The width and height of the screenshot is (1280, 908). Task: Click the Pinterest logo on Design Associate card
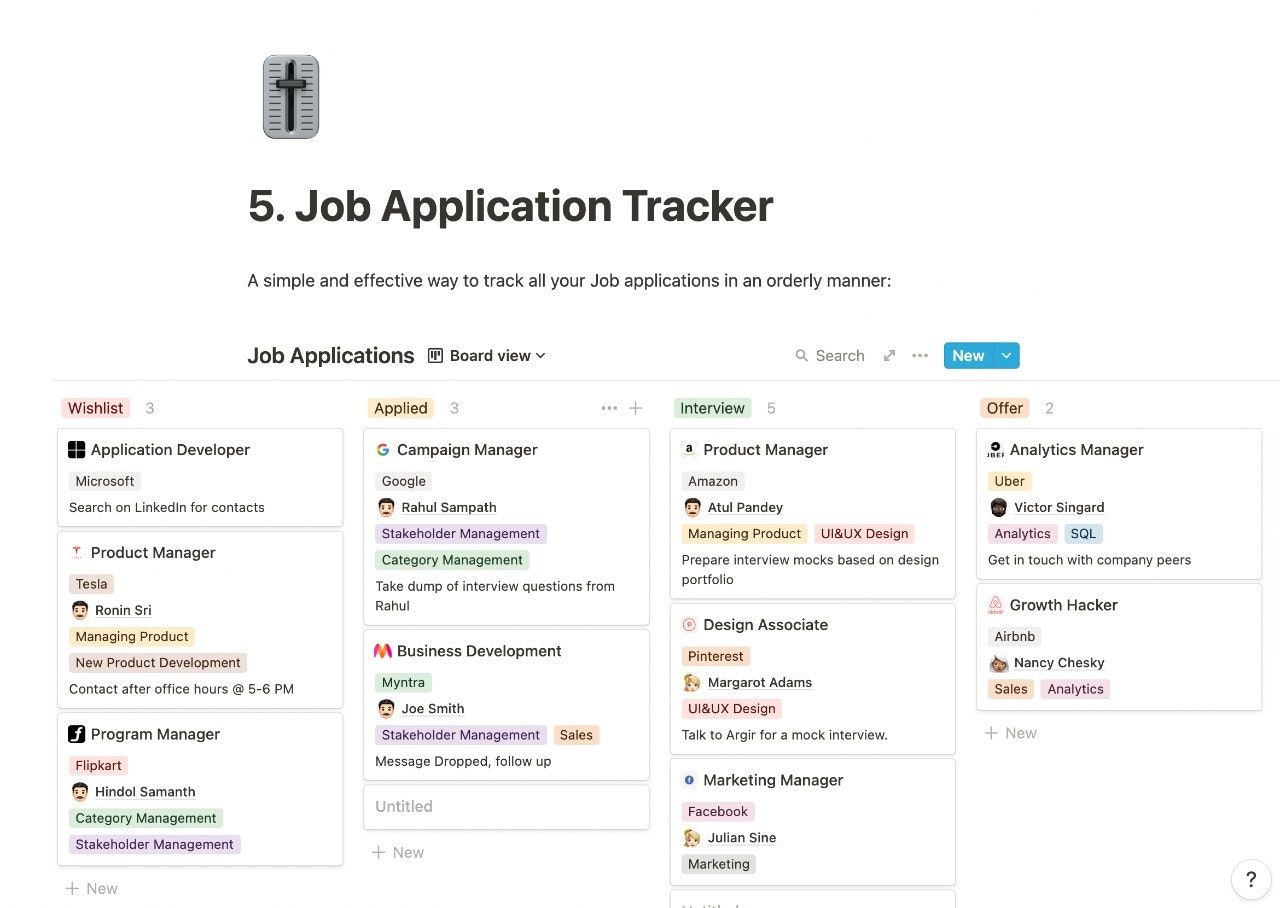pyautogui.click(x=690, y=625)
